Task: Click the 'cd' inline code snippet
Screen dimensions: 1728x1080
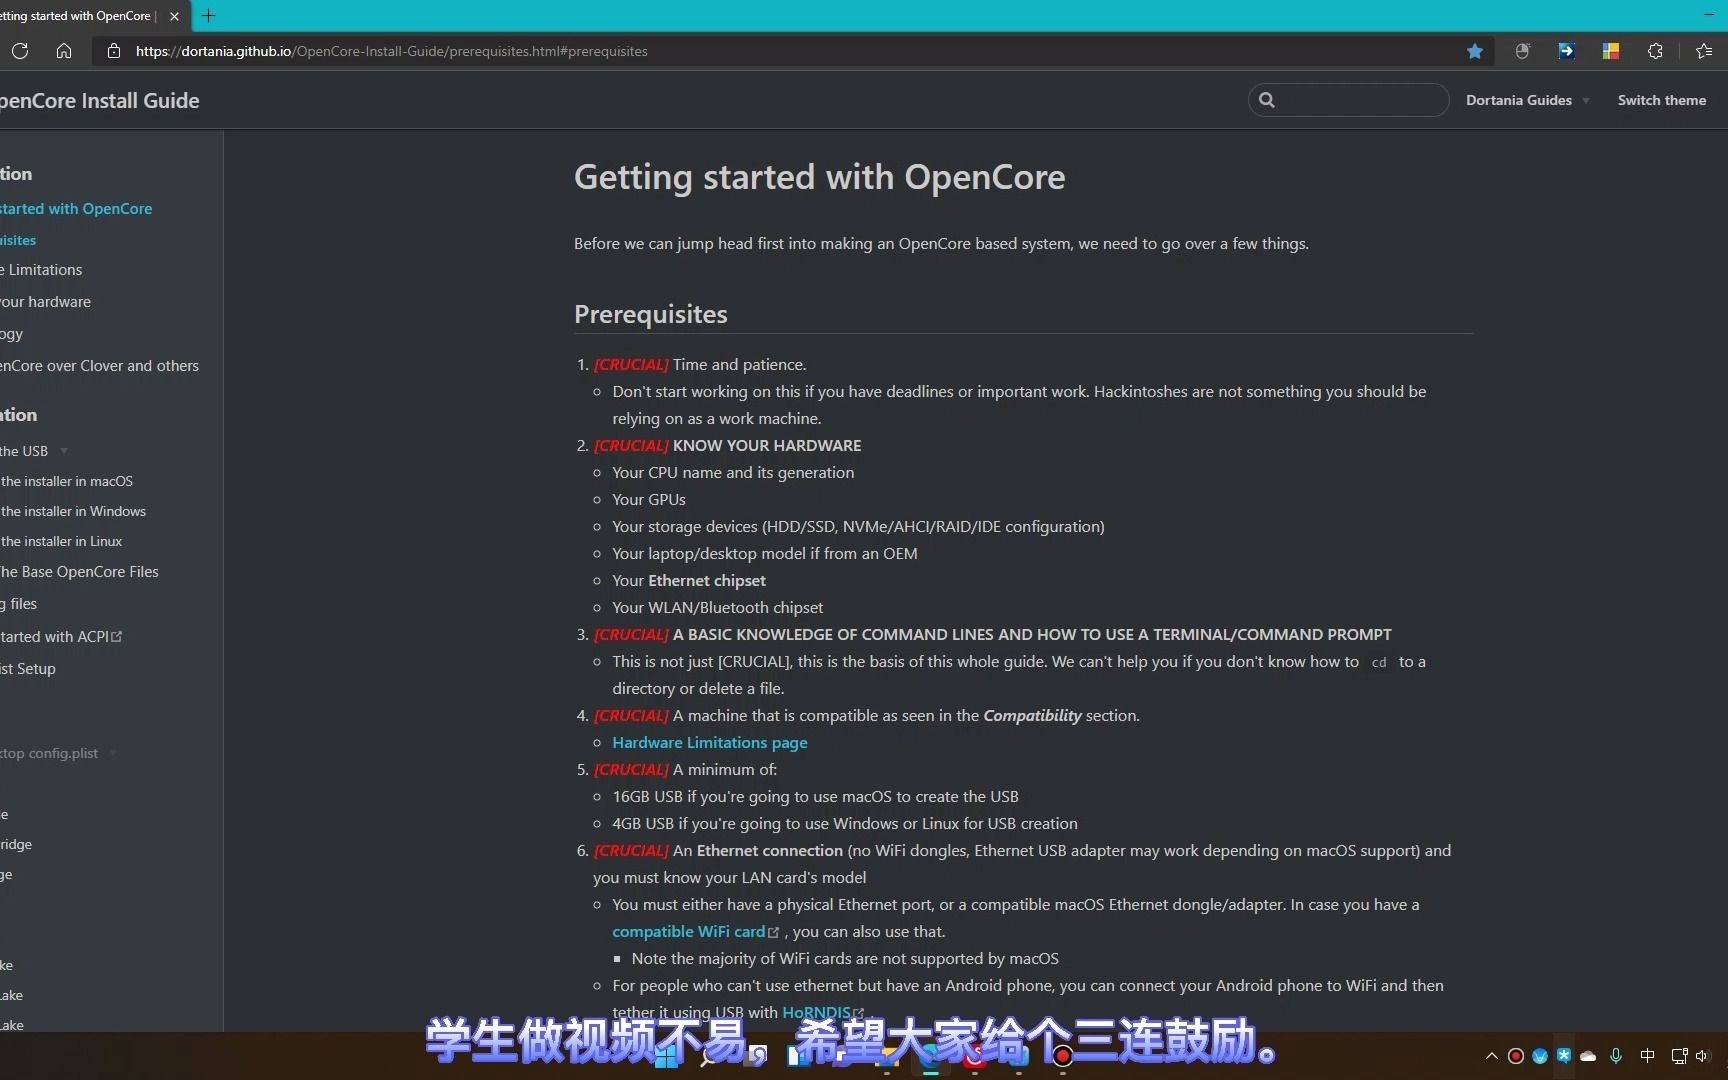Action: click(x=1379, y=662)
